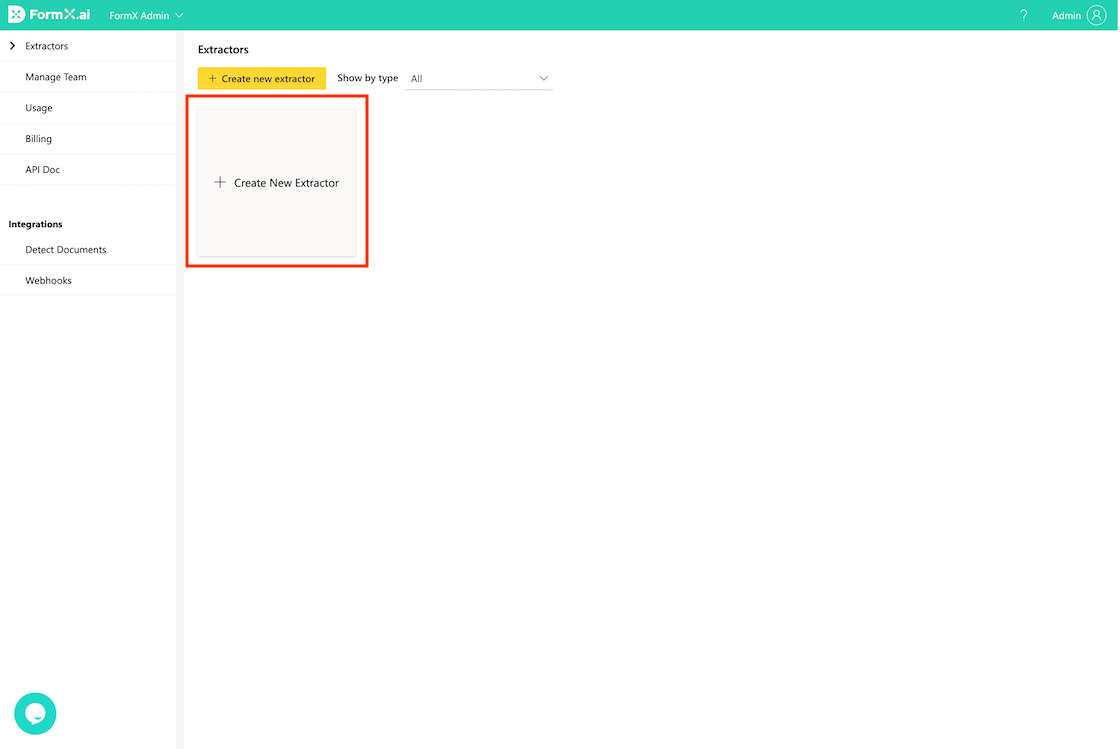Click the FormX.ai logo icon
The height and width of the screenshot is (749, 1120).
pos(17,15)
